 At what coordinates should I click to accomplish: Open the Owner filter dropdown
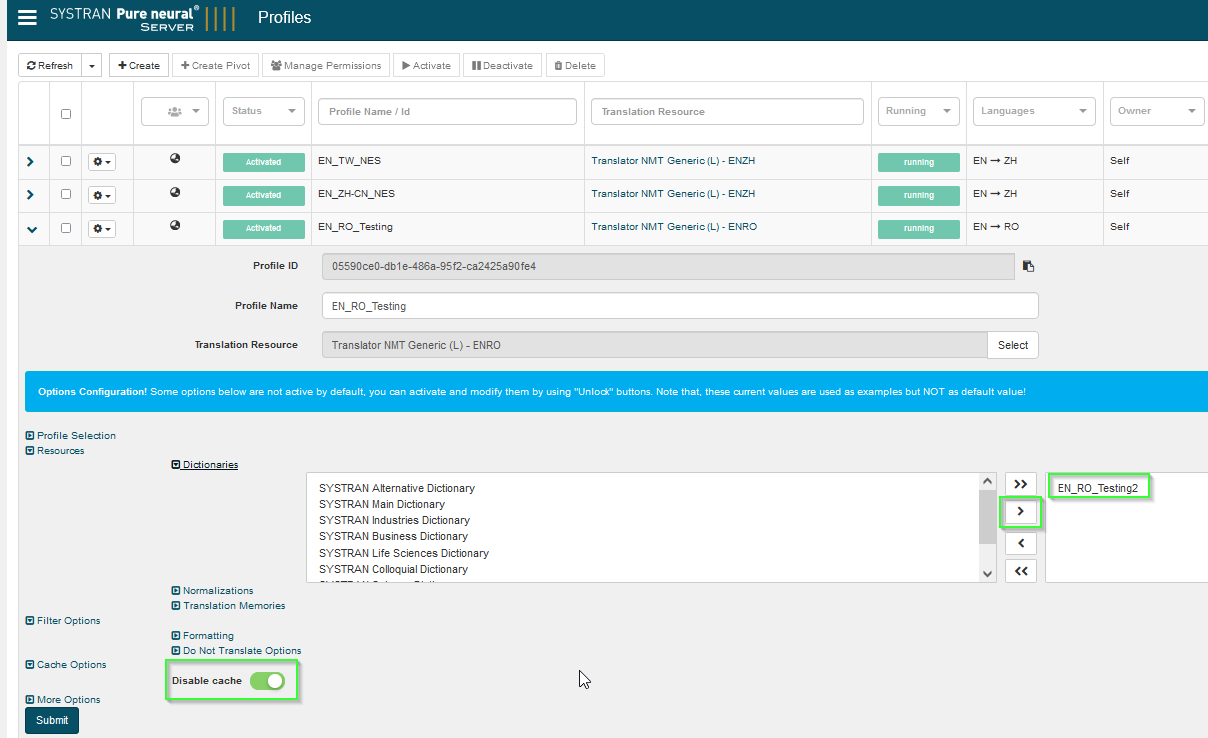(x=1156, y=111)
